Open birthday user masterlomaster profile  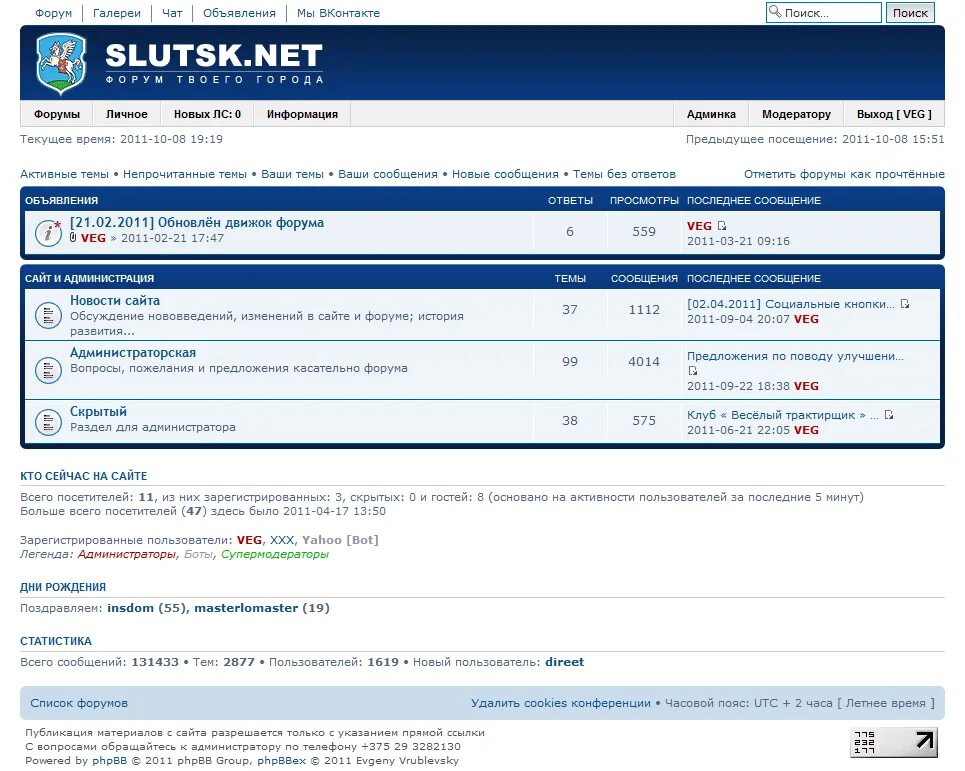[x=246, y=608]
